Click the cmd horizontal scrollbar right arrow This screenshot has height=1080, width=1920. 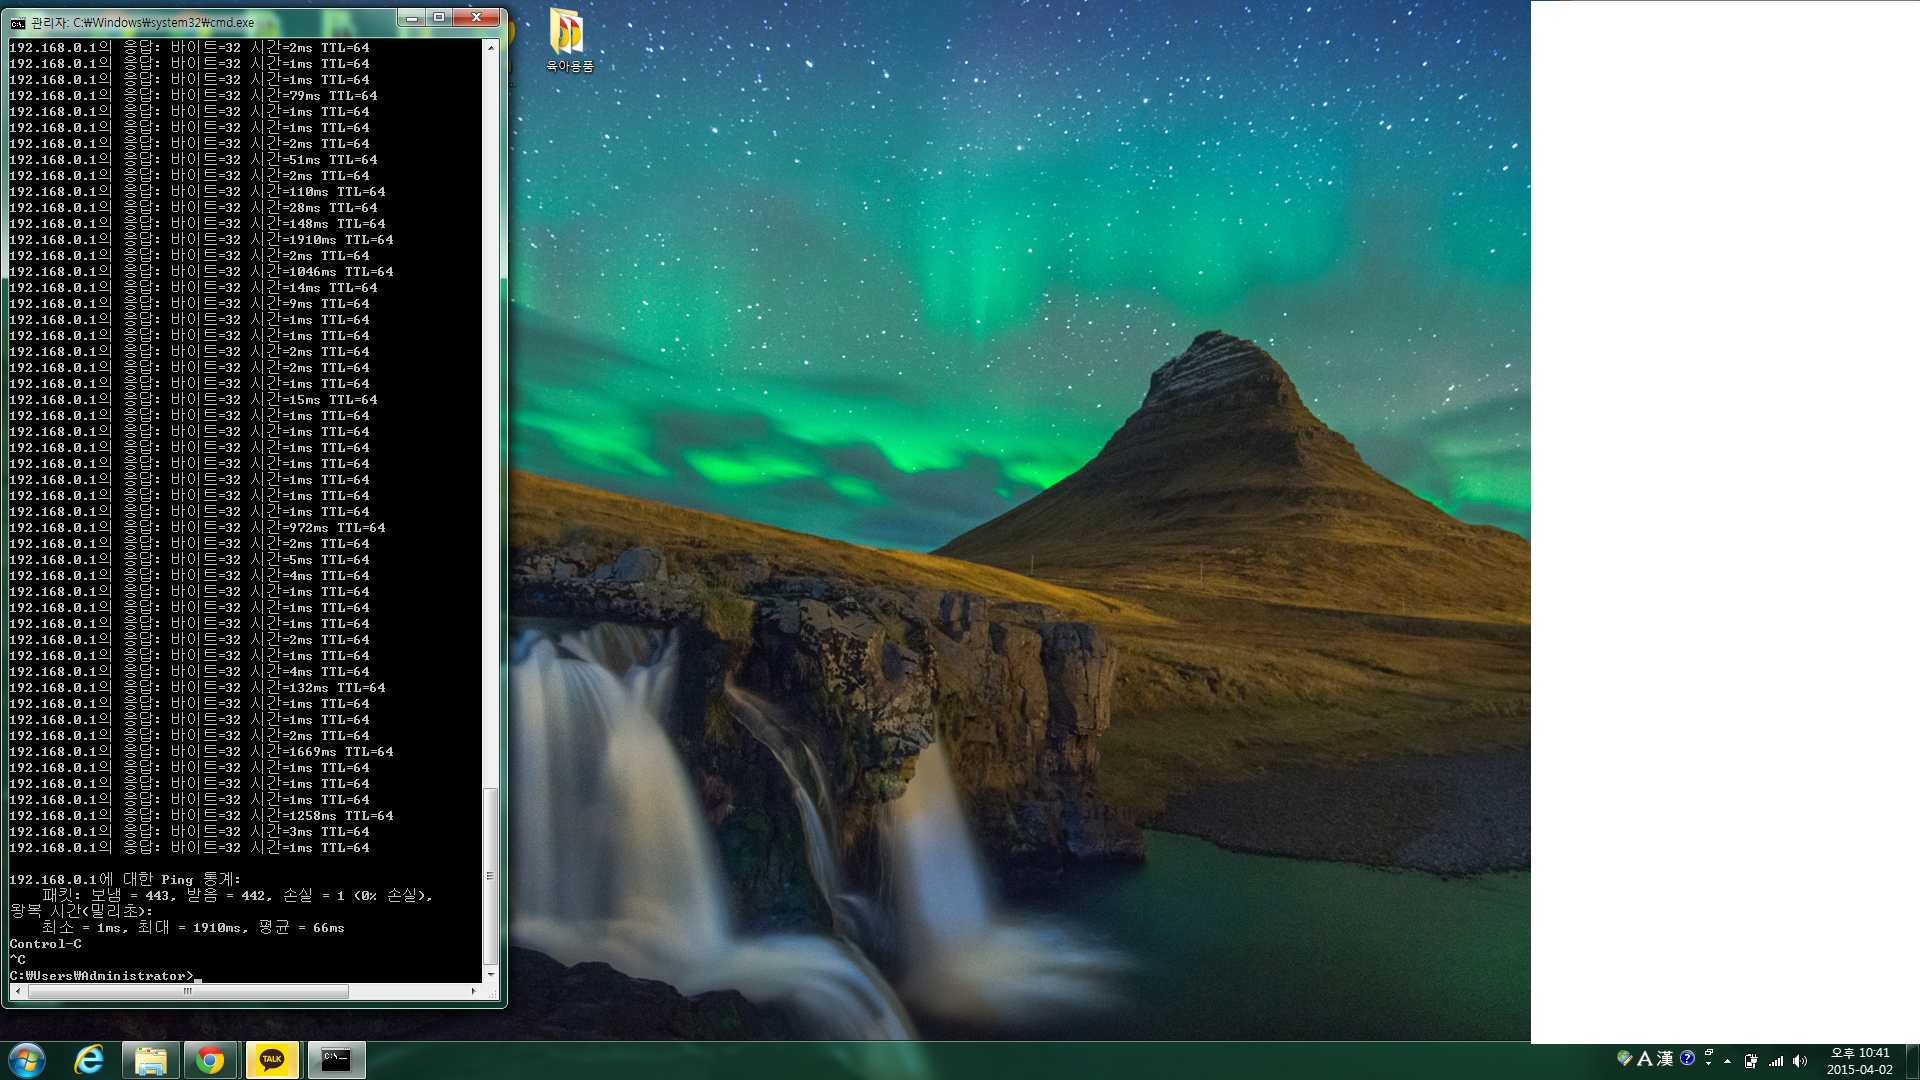[x=473, y=991]
